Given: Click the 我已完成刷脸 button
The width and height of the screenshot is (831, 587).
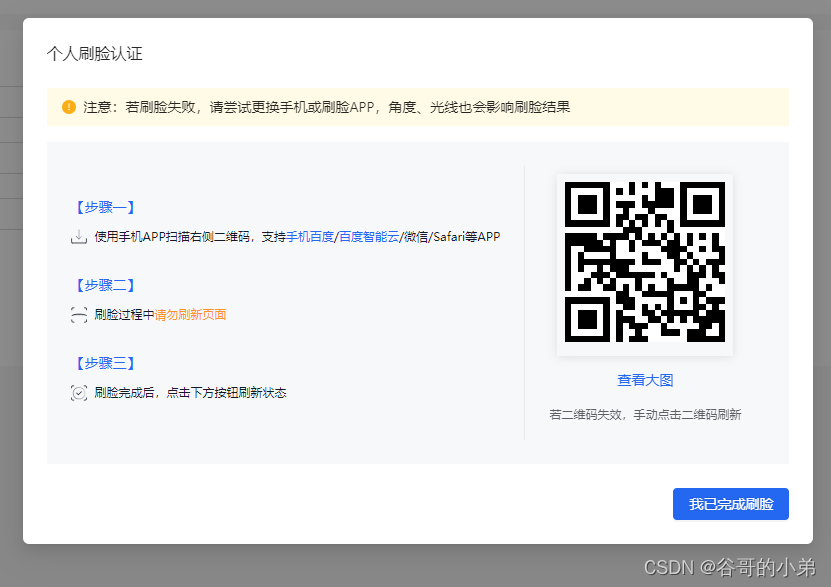Looking at the screenshot, I should click(x=731, y=504).
